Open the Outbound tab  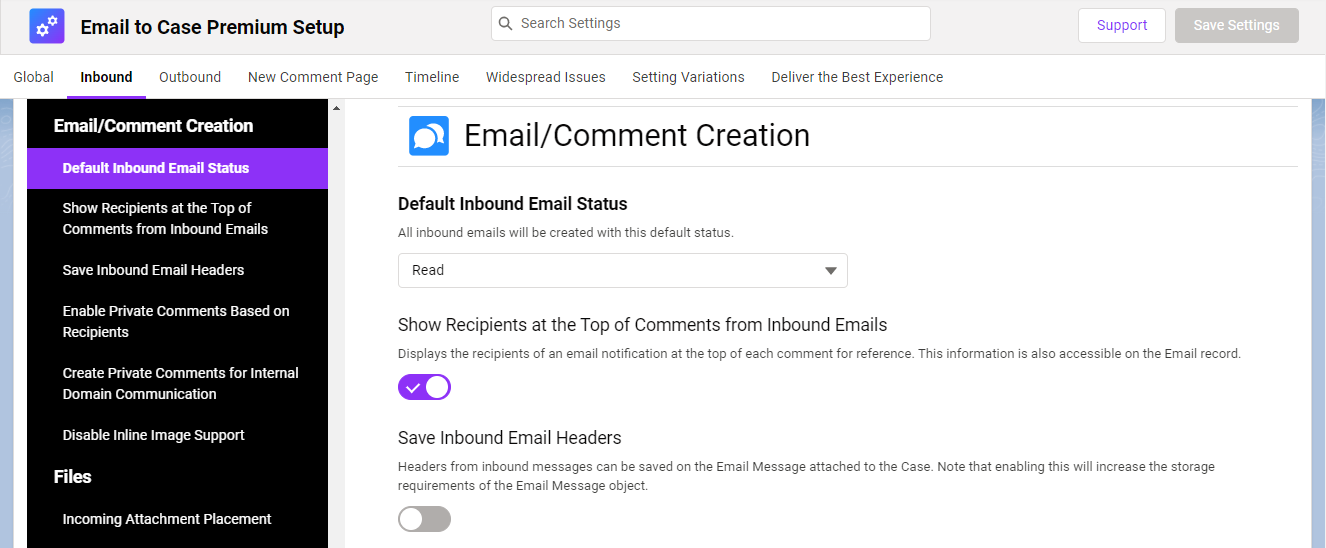(190, 77)
